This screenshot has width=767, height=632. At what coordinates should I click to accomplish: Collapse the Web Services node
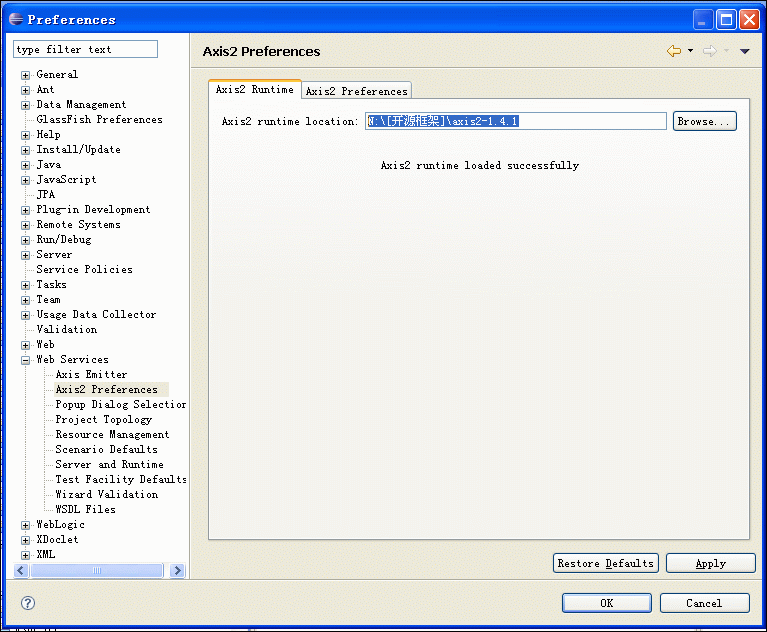pos(25,361)
